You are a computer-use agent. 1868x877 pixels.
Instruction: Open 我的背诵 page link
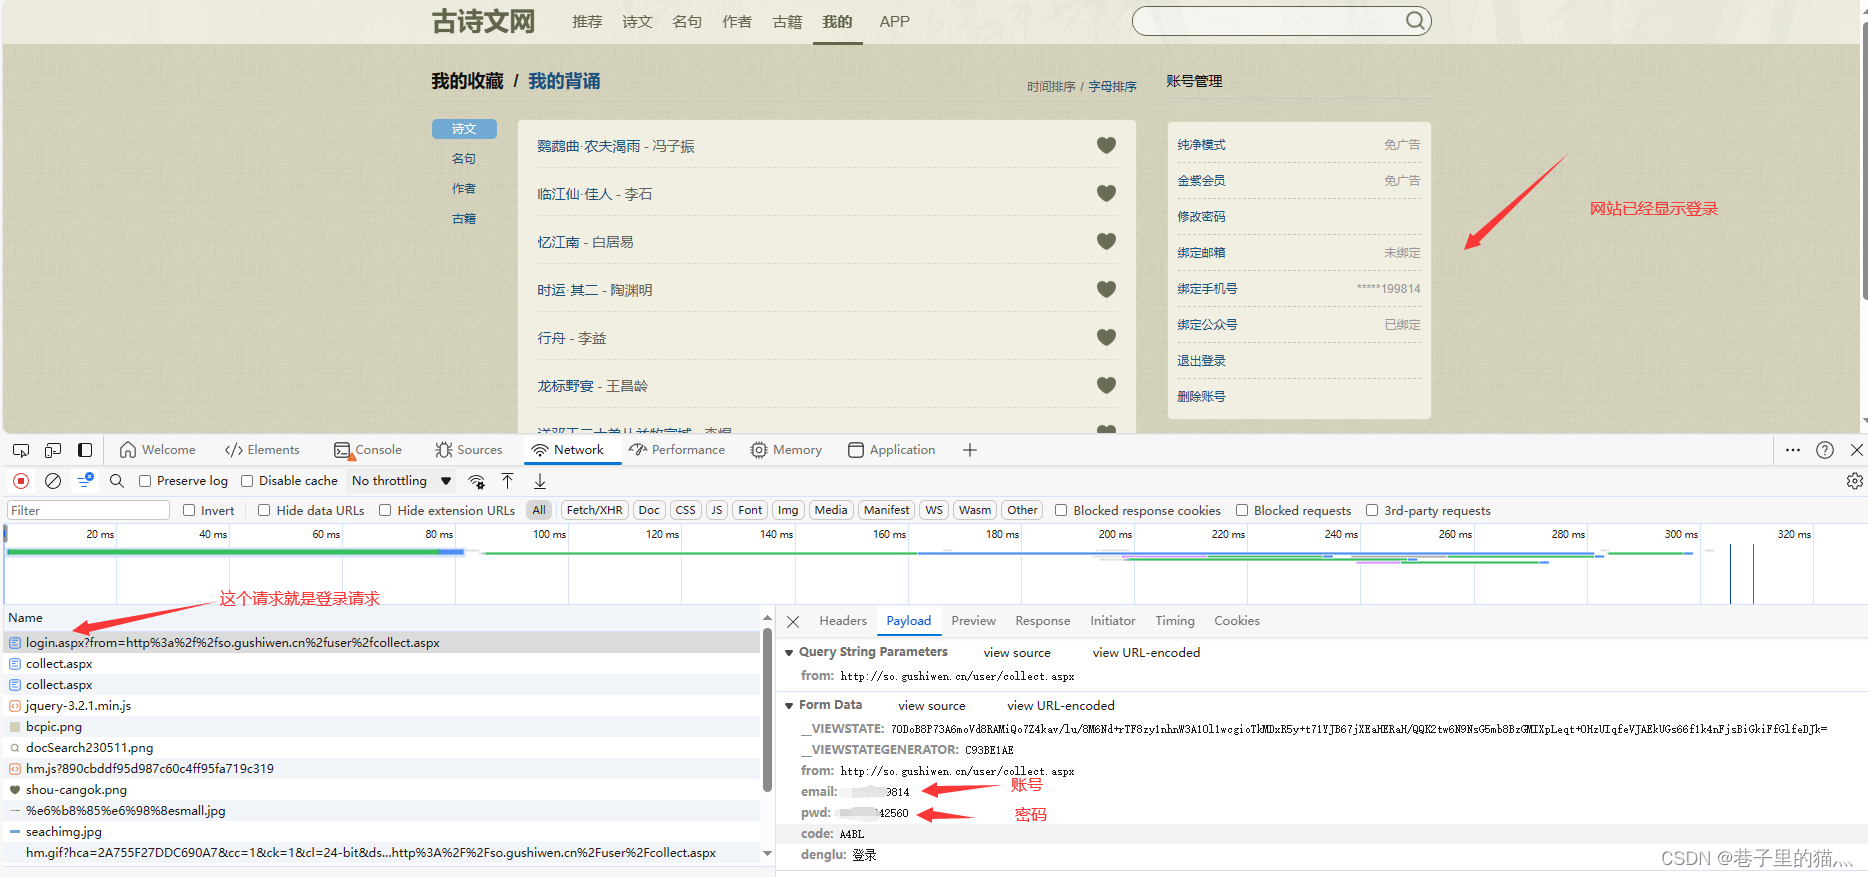pos(564,81)
